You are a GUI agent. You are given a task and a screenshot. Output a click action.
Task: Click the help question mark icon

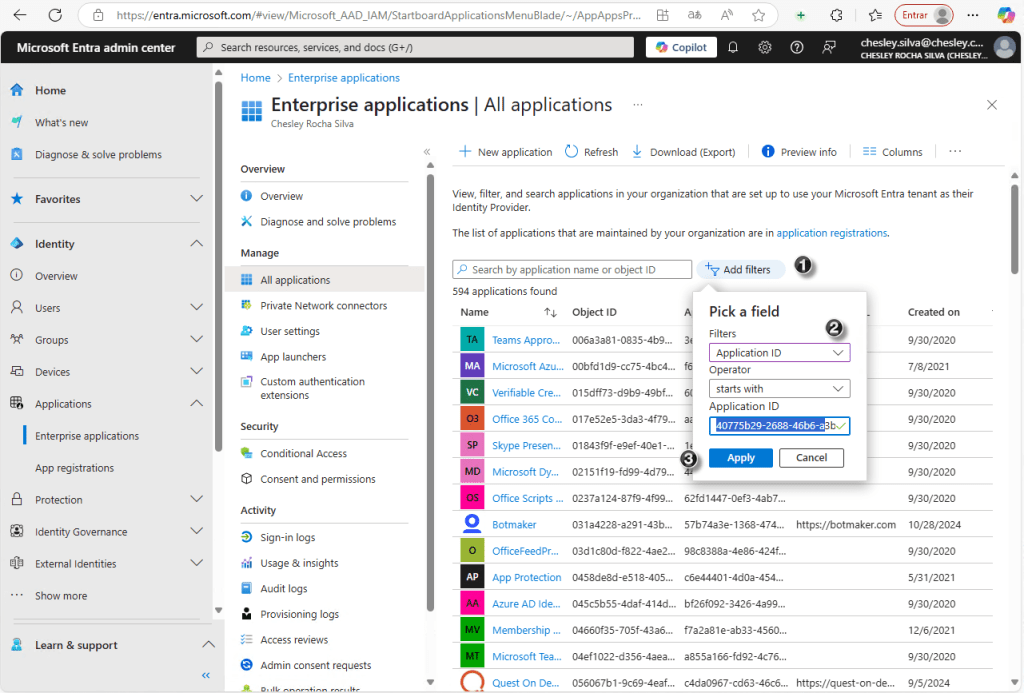pos(797,47)
